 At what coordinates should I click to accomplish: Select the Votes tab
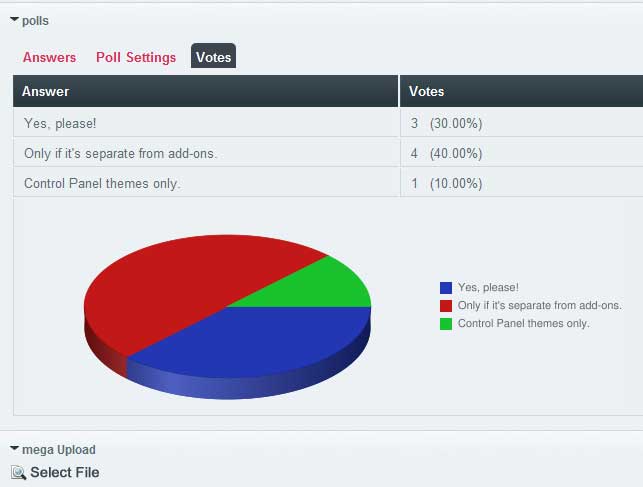[213, 56]
